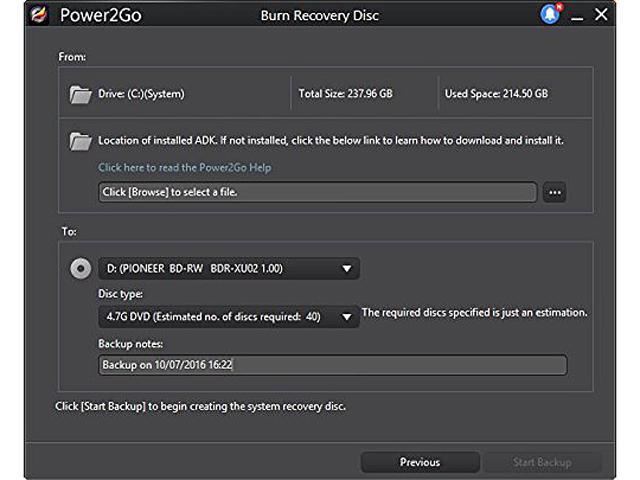The image size is (640, 480).
Task: Click the ADK file path field
Action: point(317,192)
